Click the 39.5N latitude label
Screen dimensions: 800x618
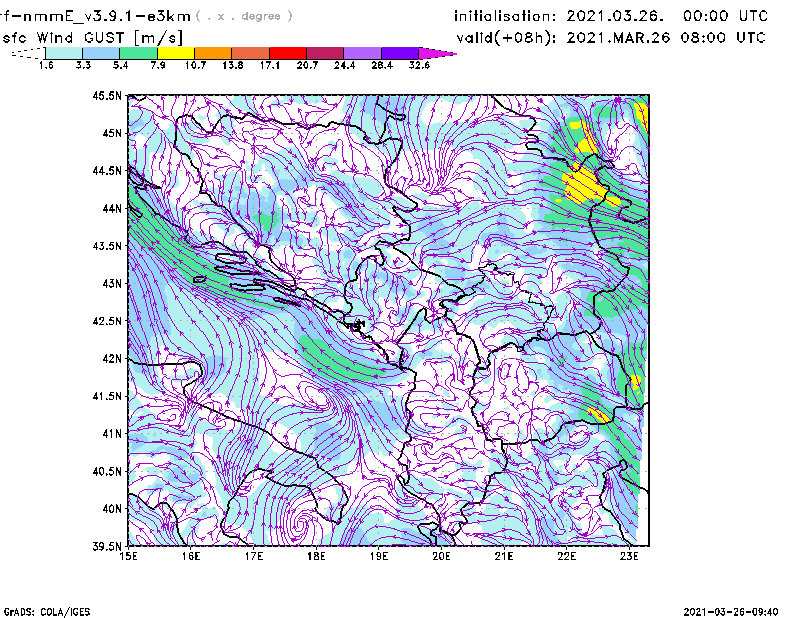(x=108, y=547)
